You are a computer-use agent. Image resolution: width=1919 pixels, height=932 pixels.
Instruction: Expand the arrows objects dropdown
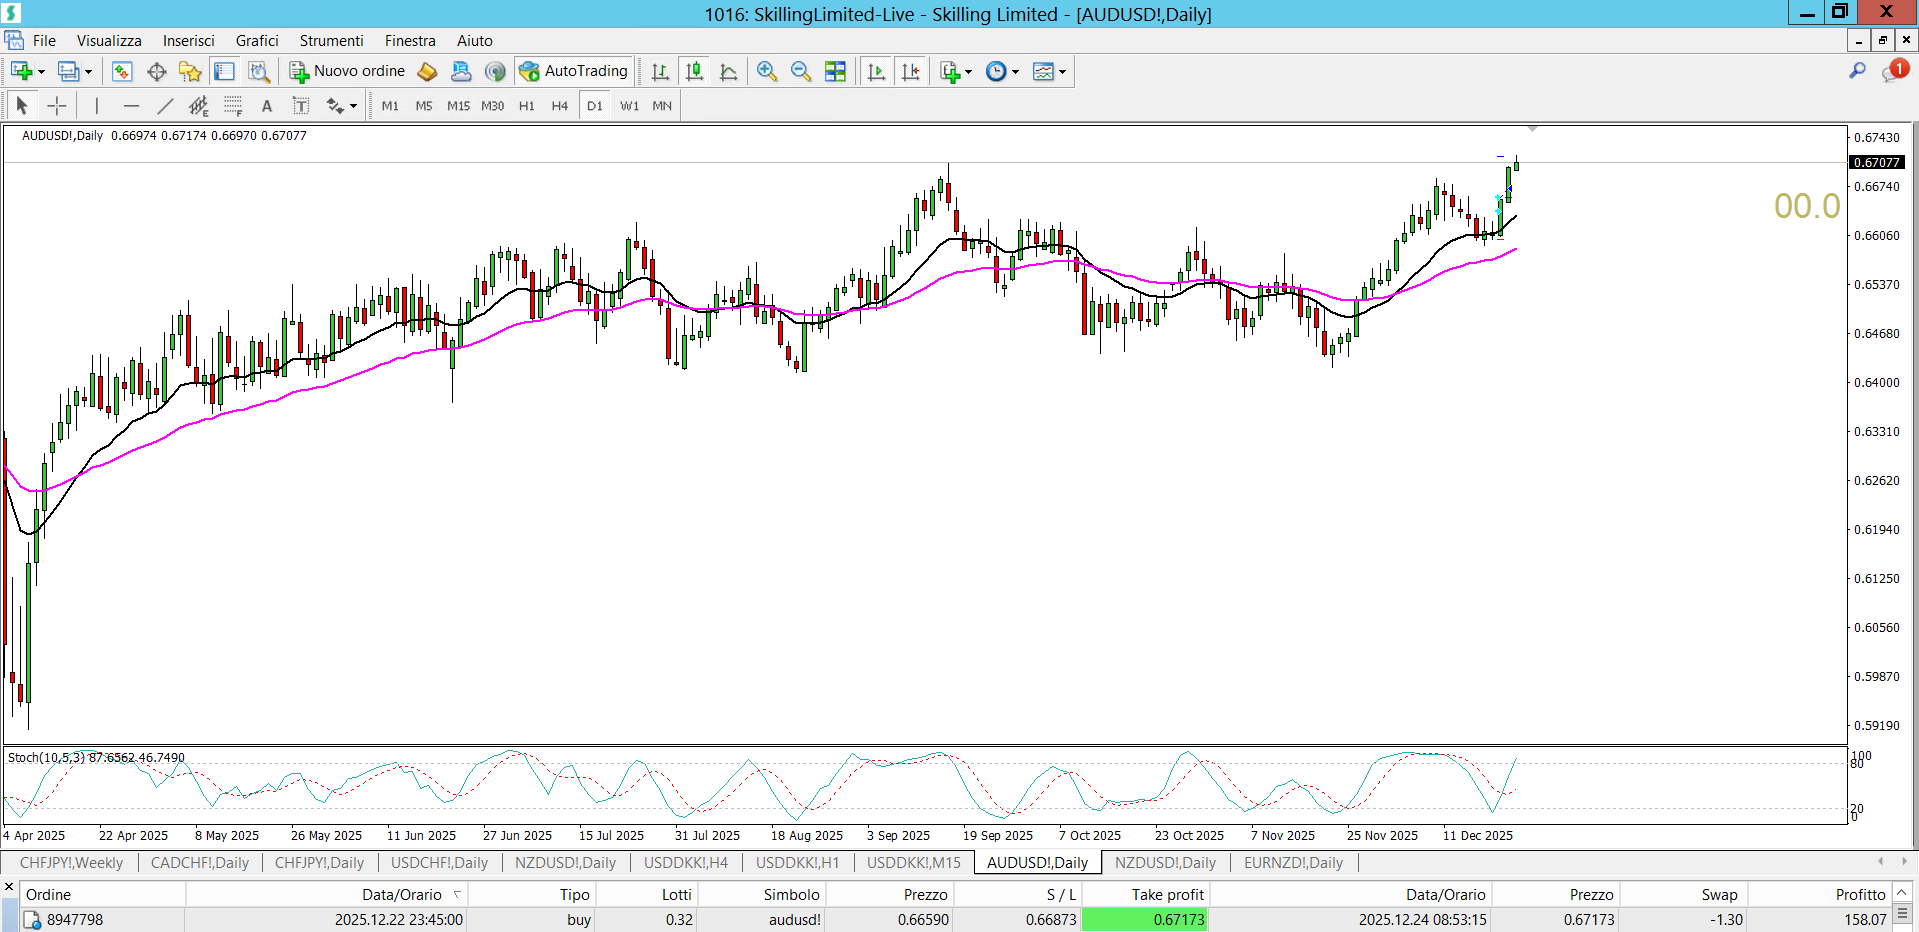tap(353, 106)
